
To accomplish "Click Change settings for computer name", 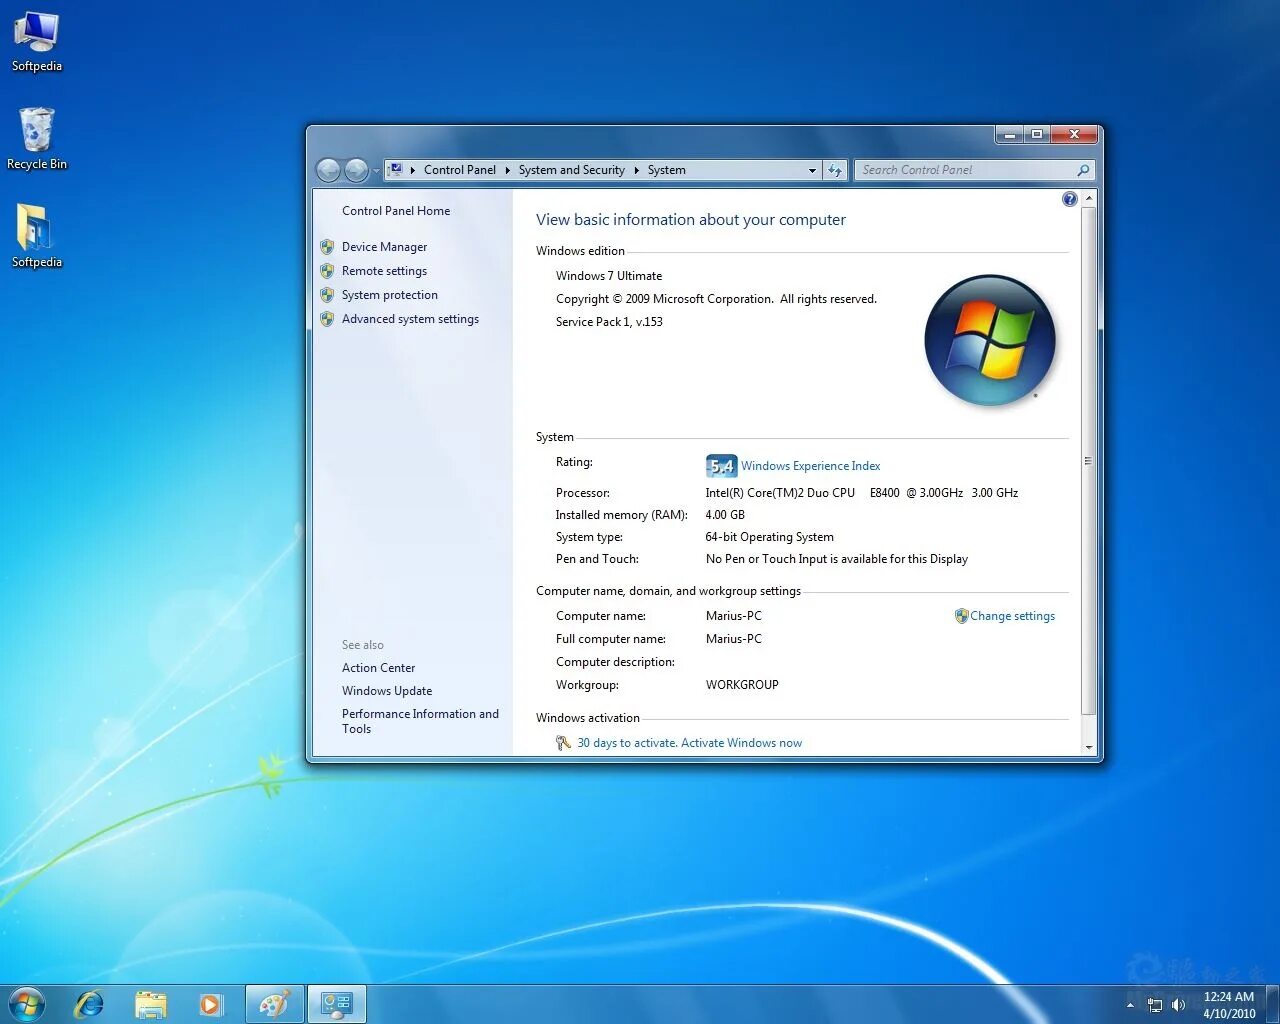I will coord(1012,616).
